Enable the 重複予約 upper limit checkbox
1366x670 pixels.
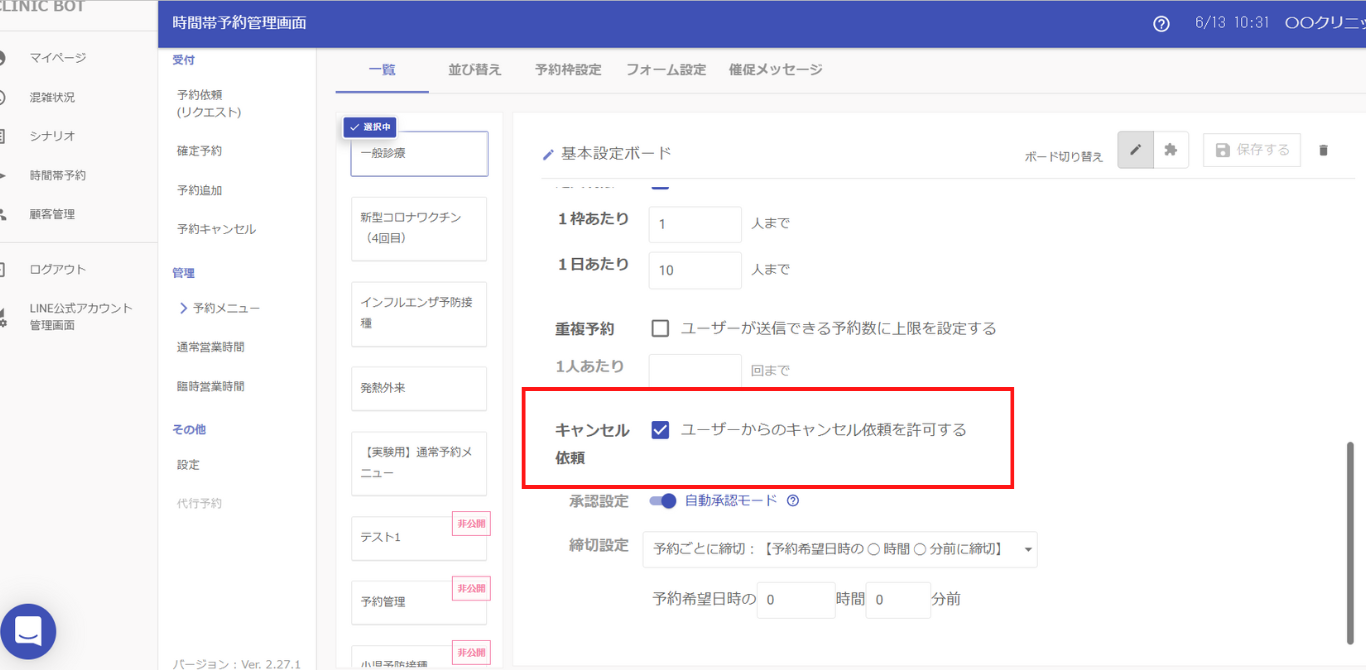pos(660,328)
